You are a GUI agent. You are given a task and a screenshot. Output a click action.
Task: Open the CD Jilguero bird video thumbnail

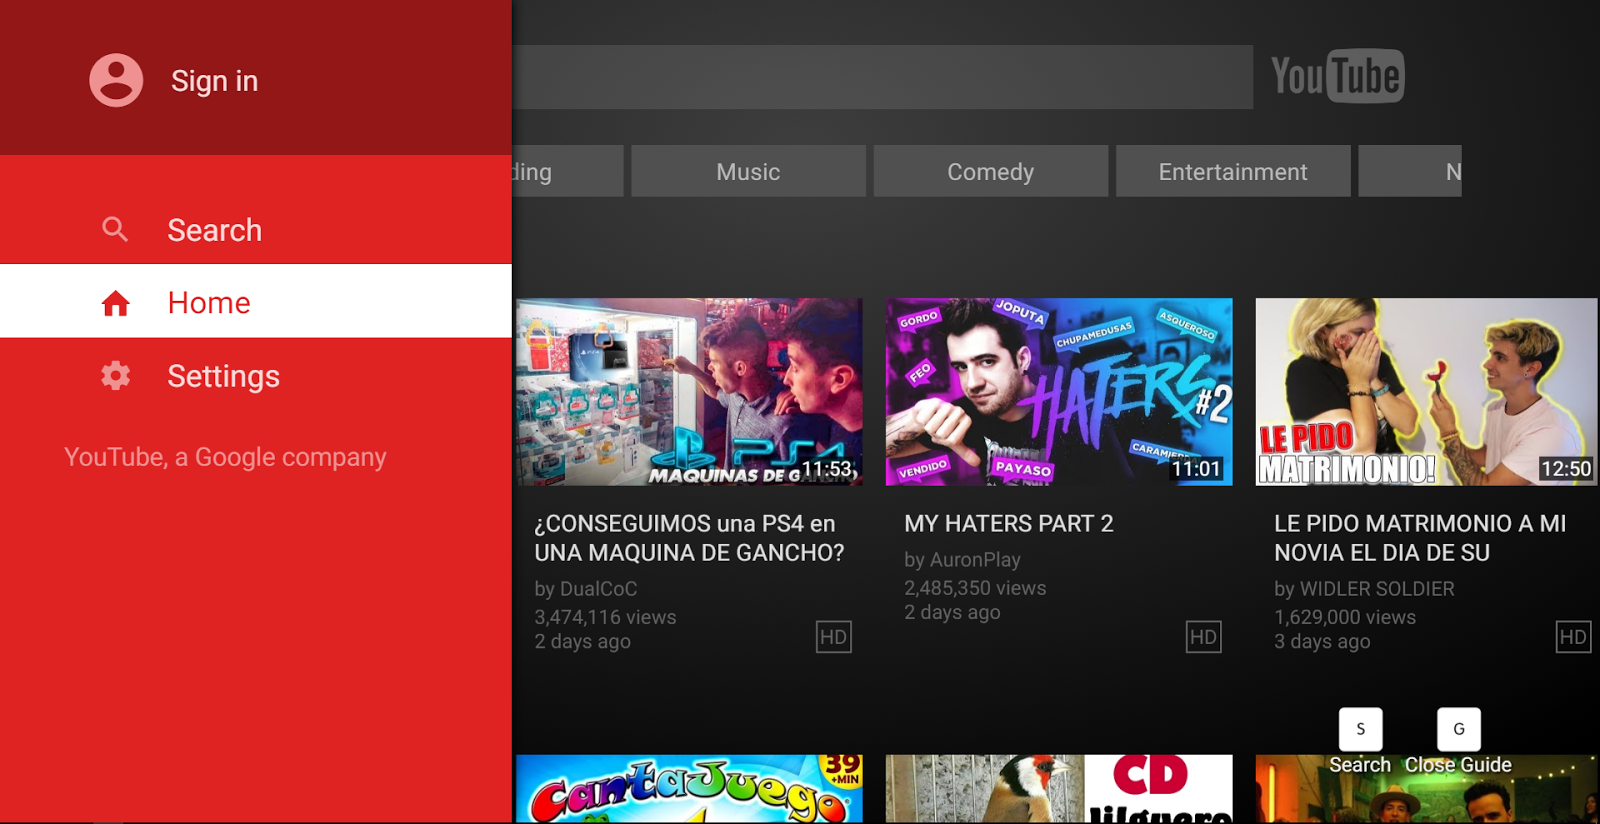[1059, 789]
